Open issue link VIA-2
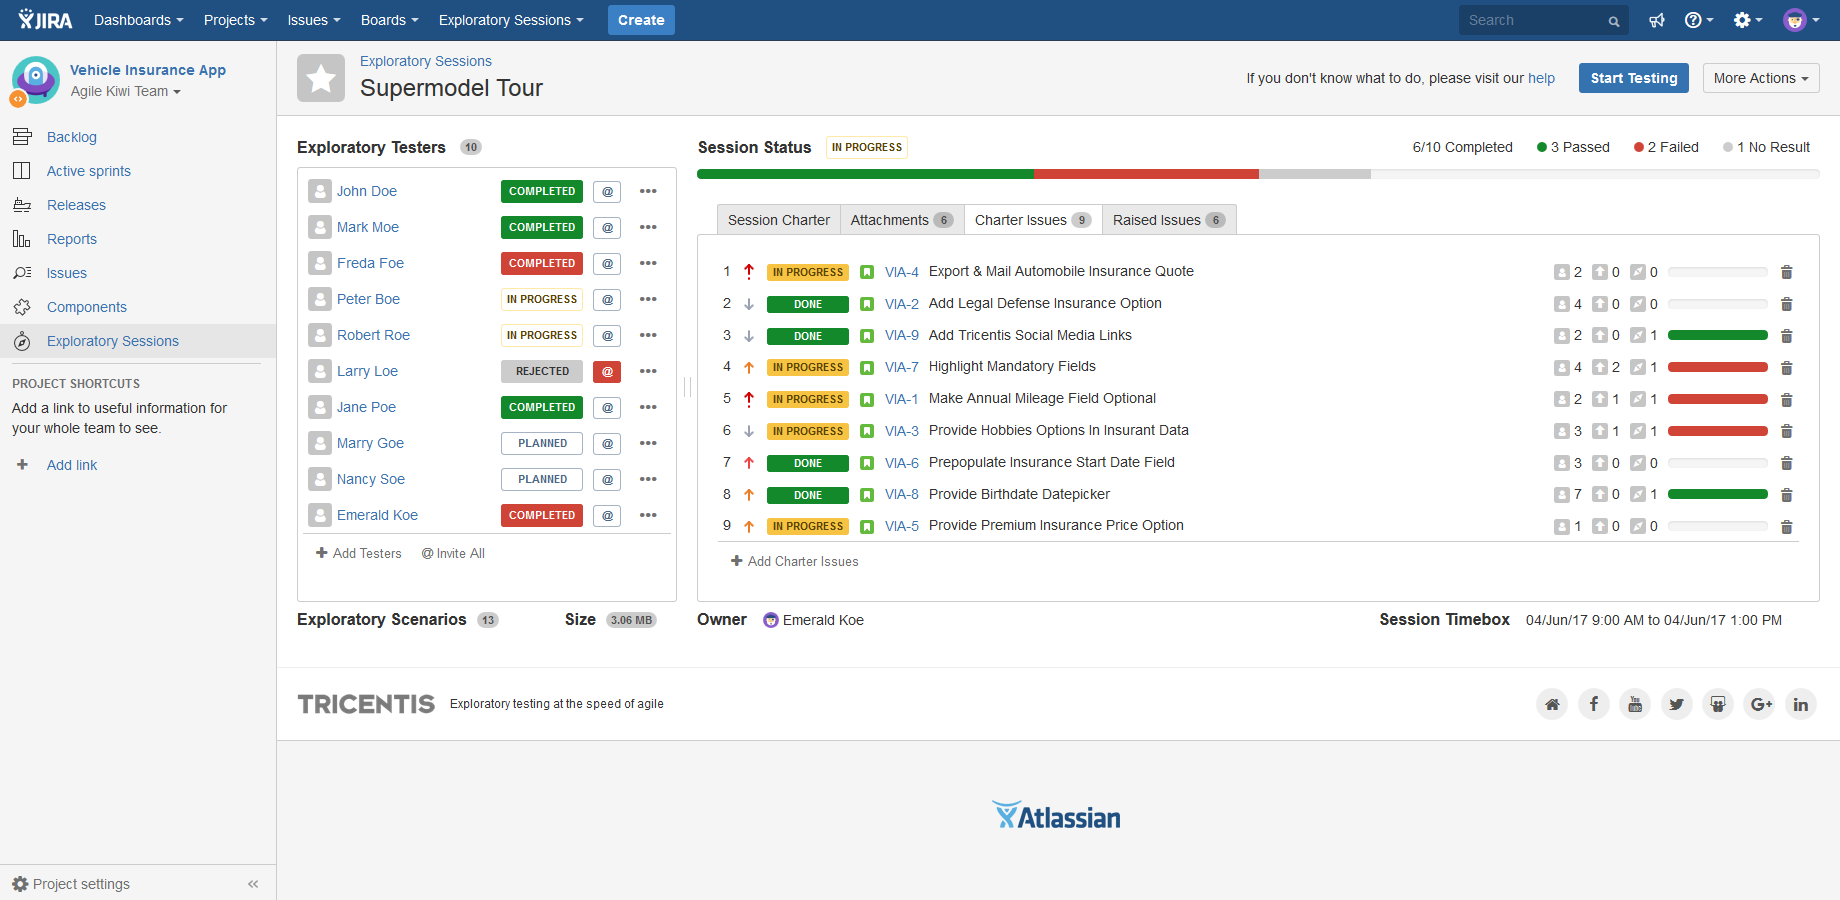Viewport: 1840px width, 900px height. click(902, 304)
